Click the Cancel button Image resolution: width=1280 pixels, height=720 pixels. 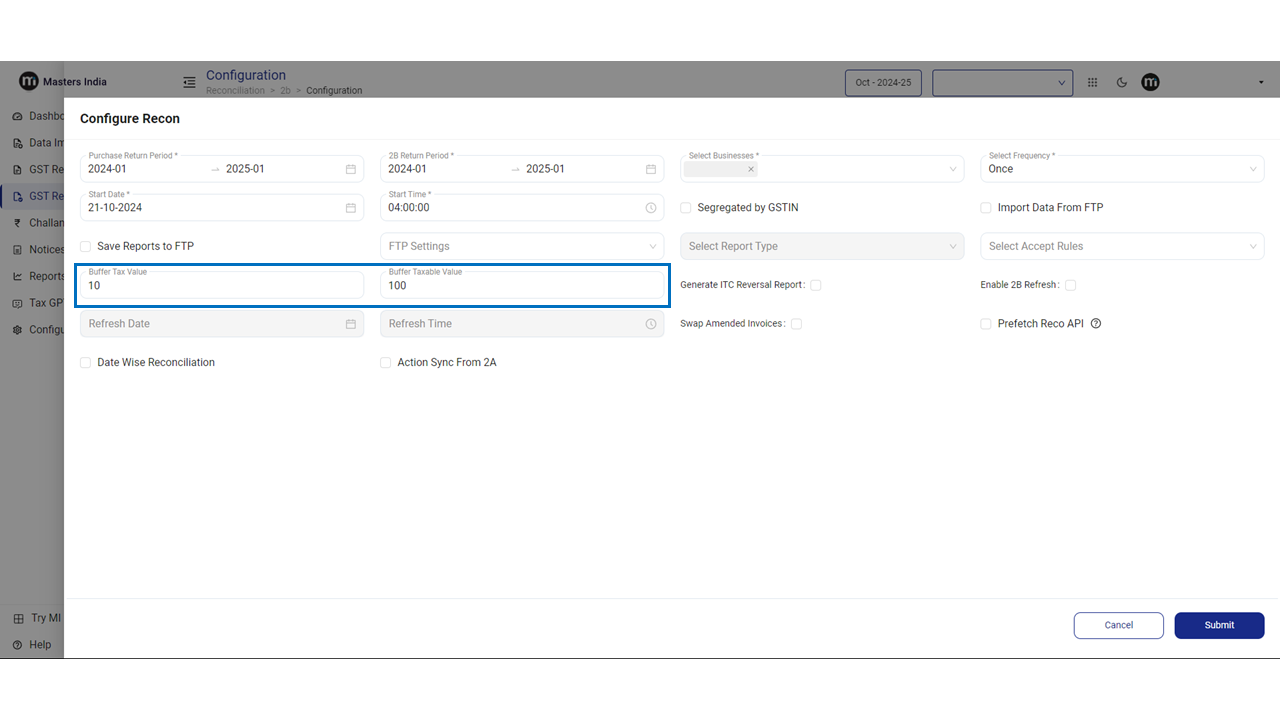[x=1118, y=625]
